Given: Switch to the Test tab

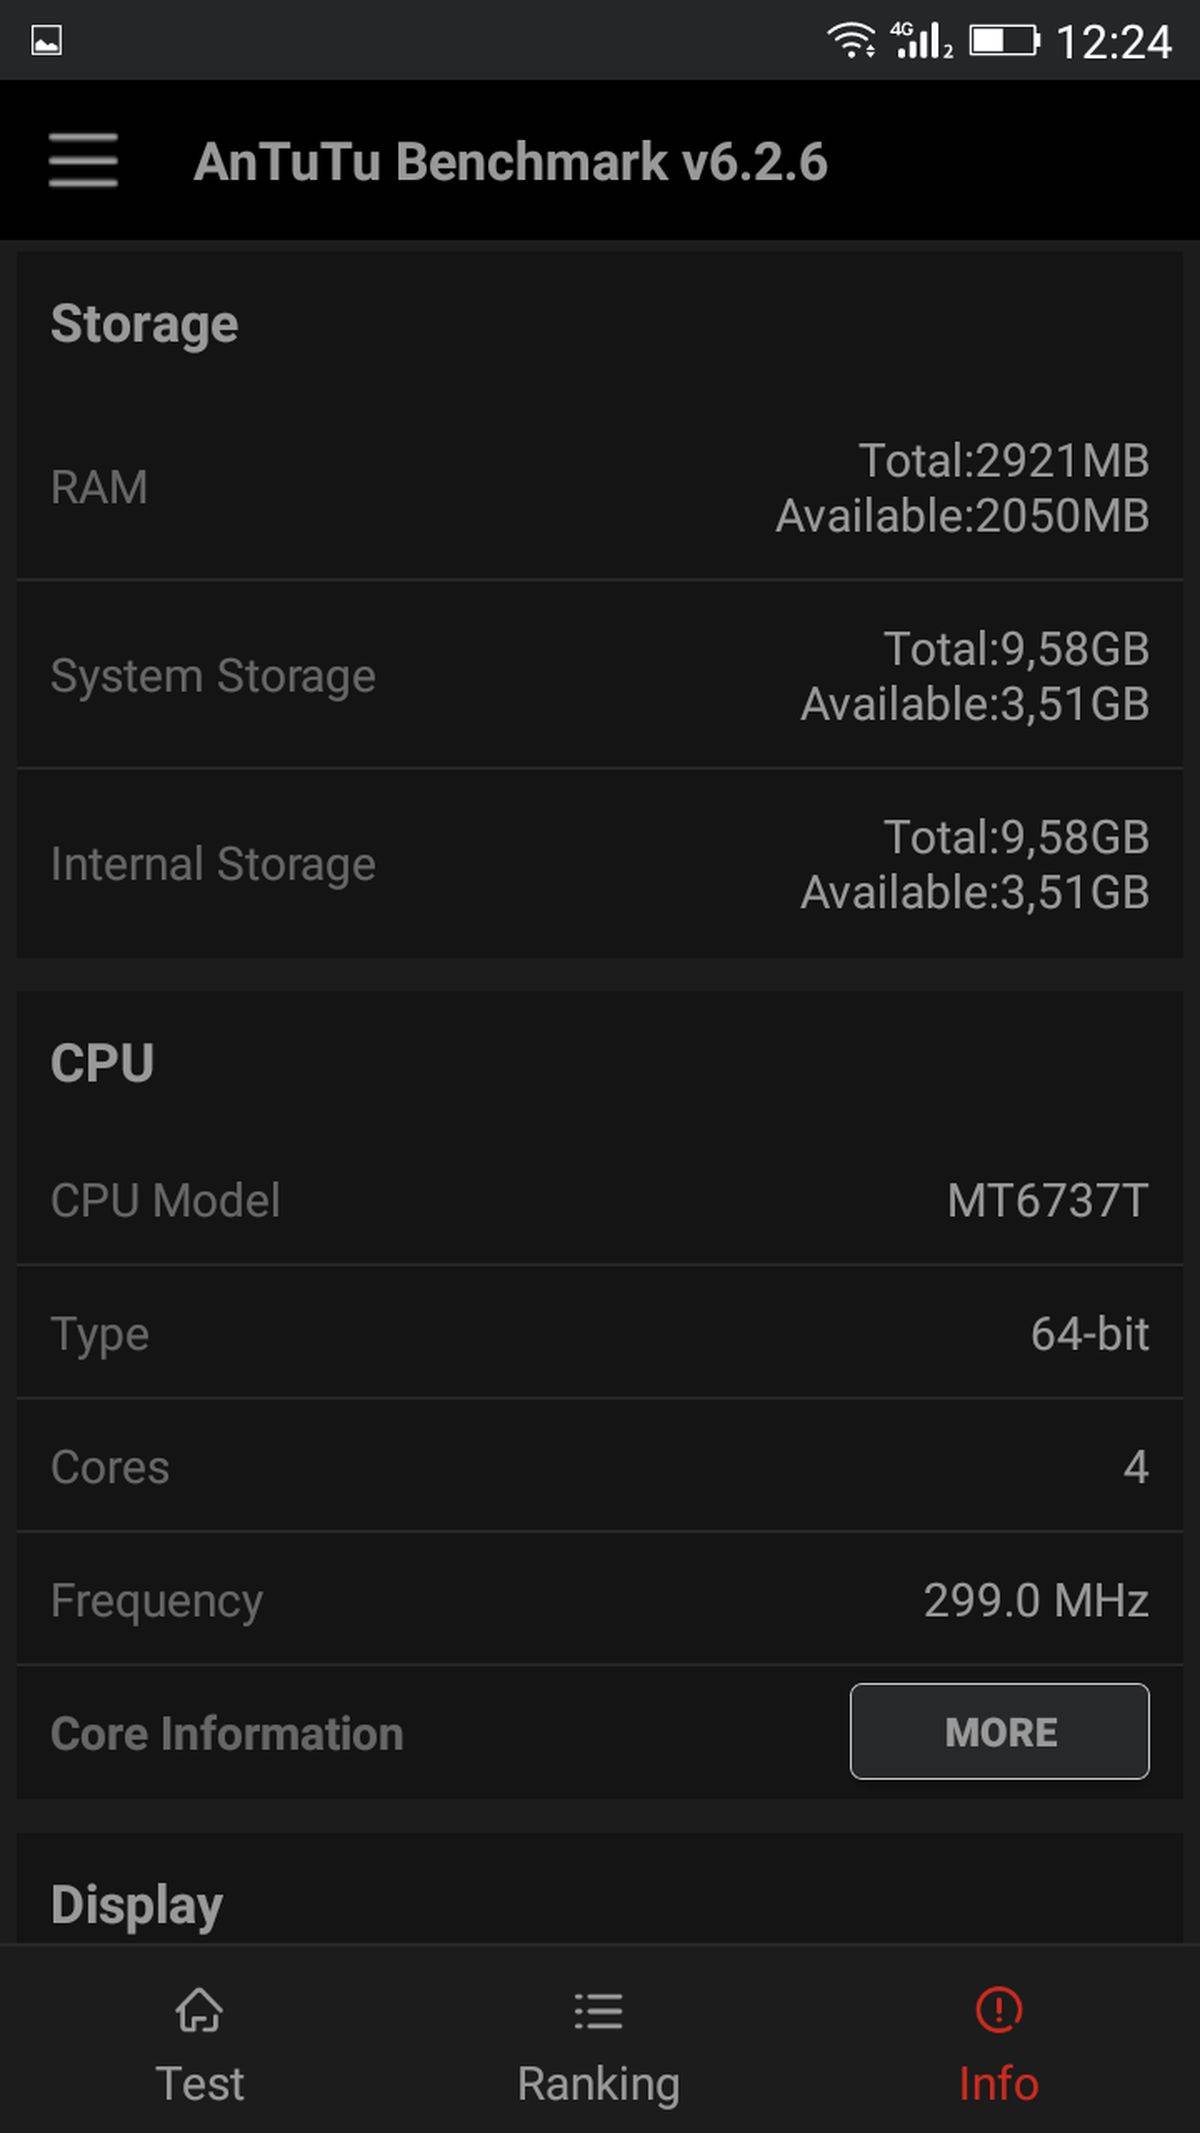Looking at the screenshot, I should click(x=199, y=2084).
